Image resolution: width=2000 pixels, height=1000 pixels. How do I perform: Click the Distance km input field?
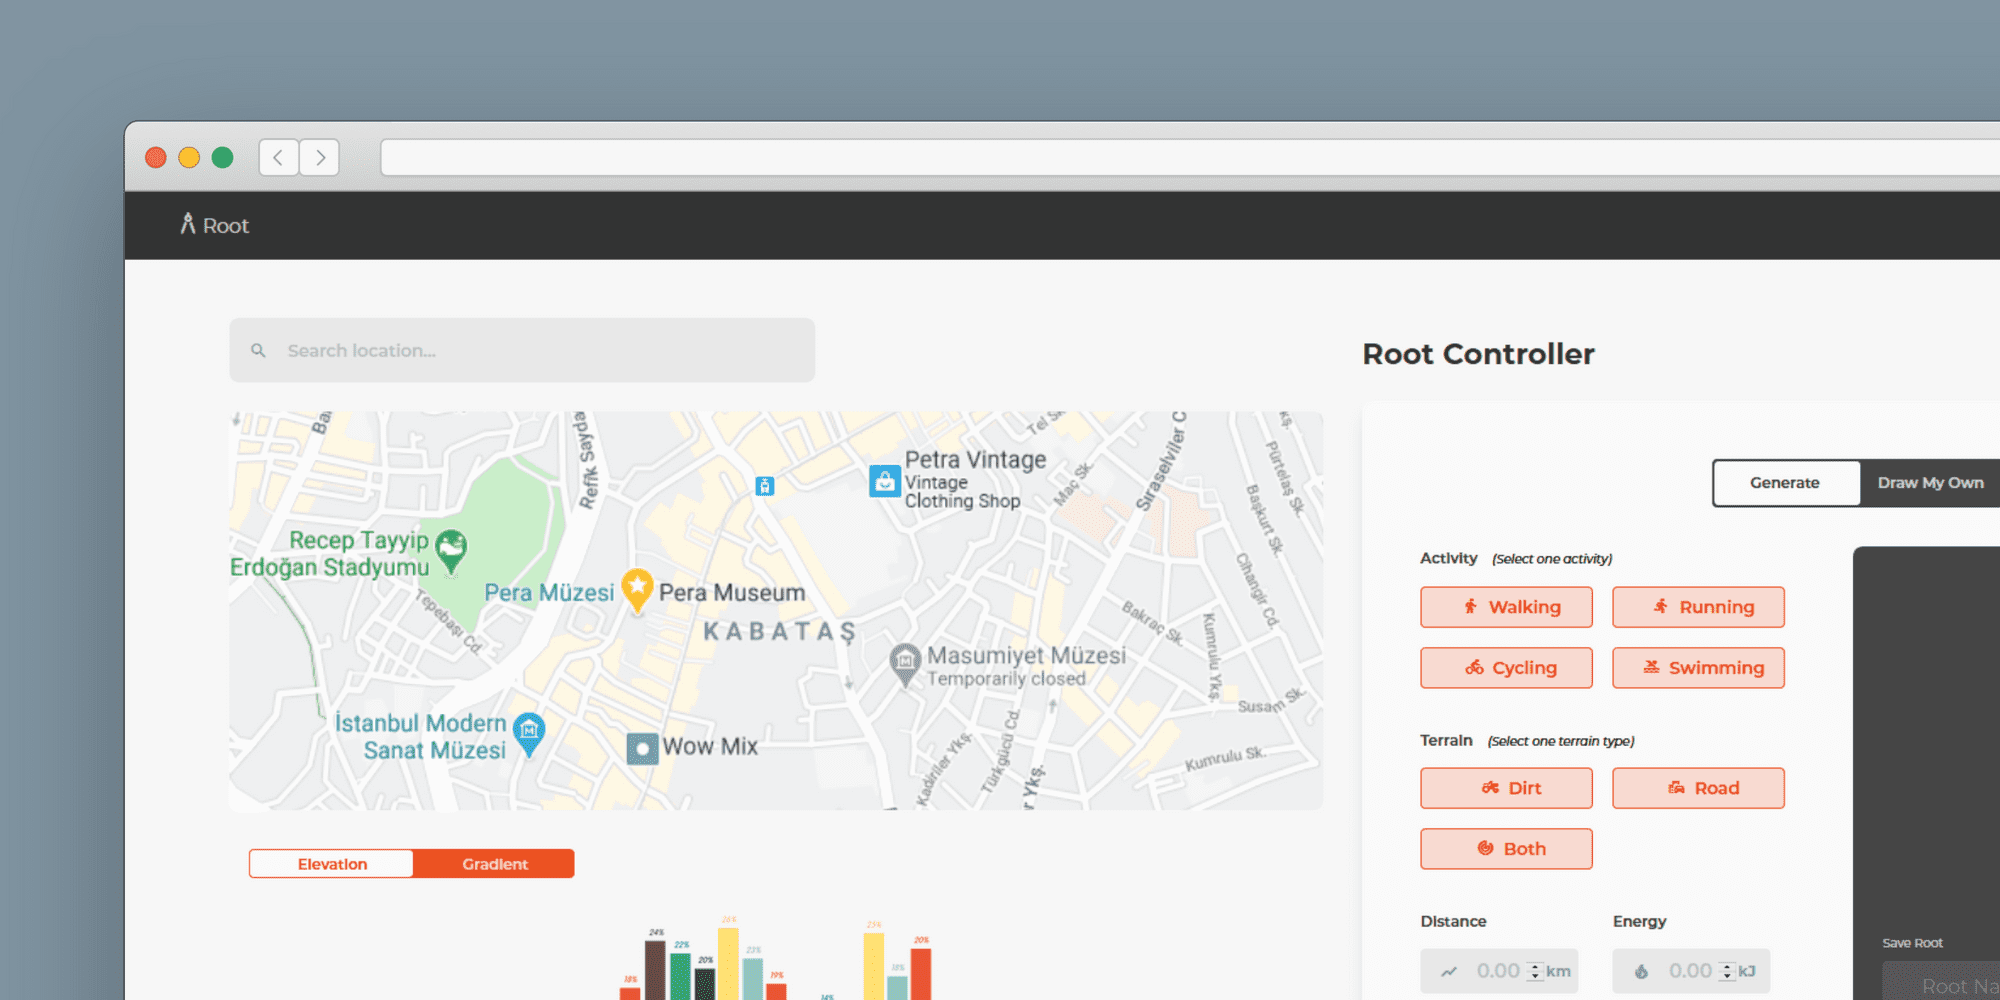1499,971
